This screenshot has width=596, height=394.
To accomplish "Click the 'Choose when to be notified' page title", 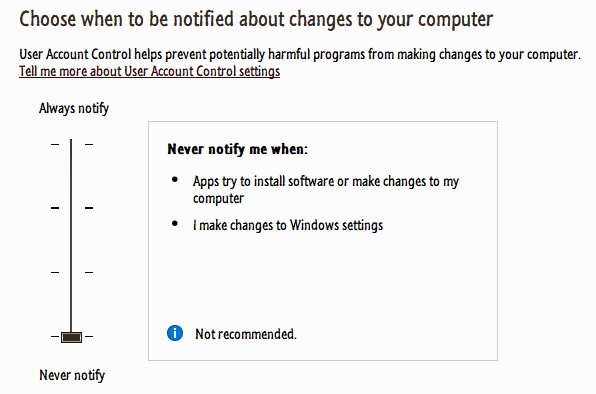I will pyautogui.click(x=256, y=20).
